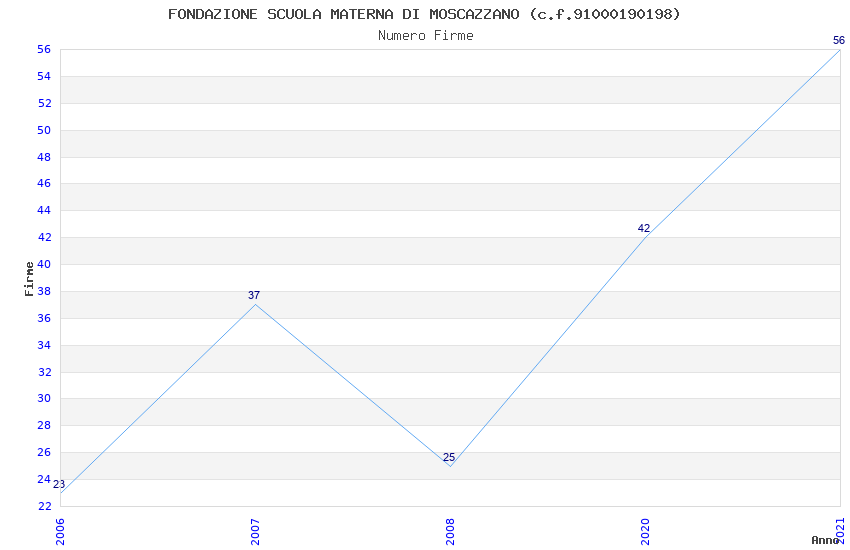
Task: Click the y-axis tick label 40
Action: (x=44, y=264)
